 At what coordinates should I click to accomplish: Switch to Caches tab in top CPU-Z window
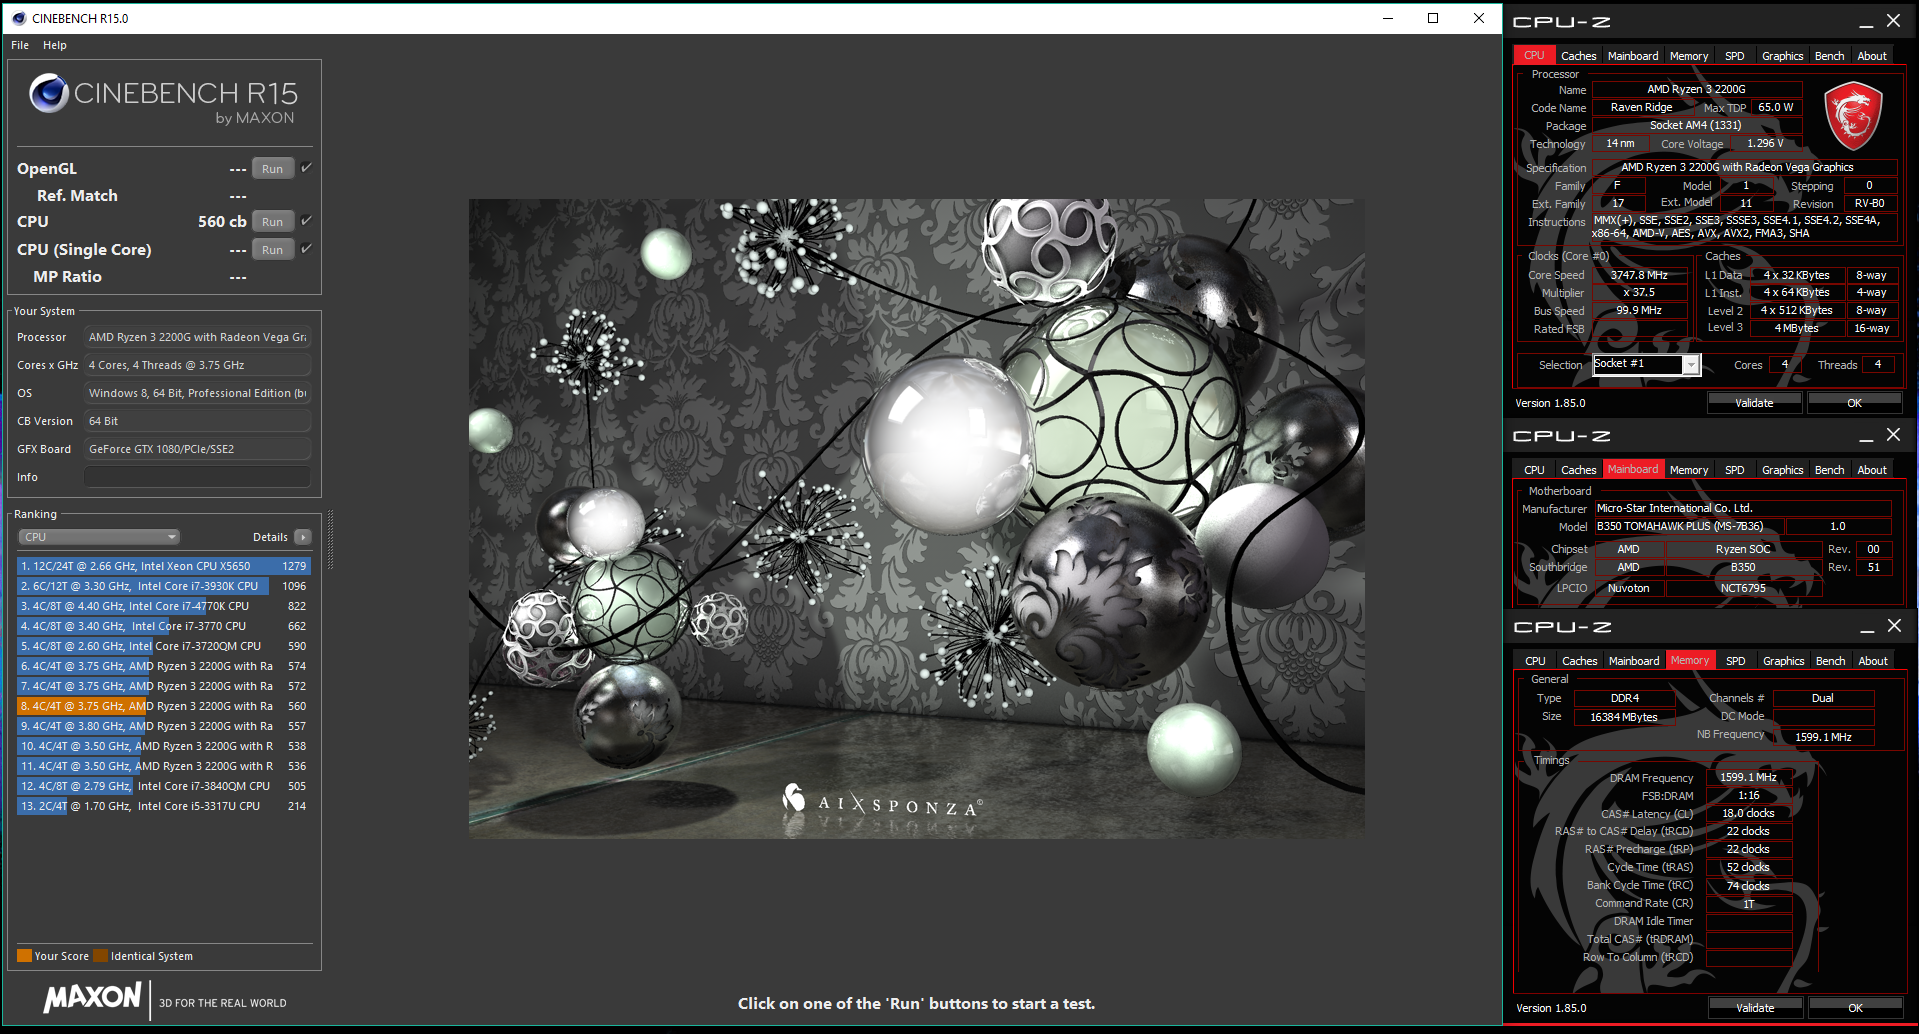tap(1578, 56)
